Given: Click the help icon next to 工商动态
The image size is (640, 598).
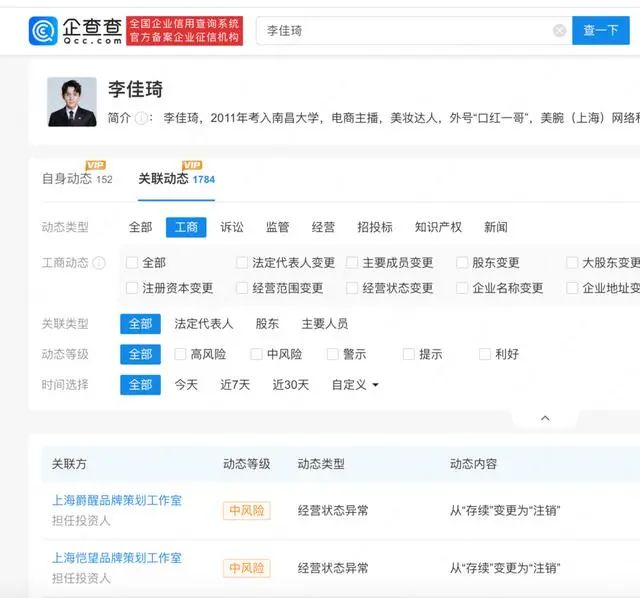Looking at the screenshot, I should [x=99, y=263].
